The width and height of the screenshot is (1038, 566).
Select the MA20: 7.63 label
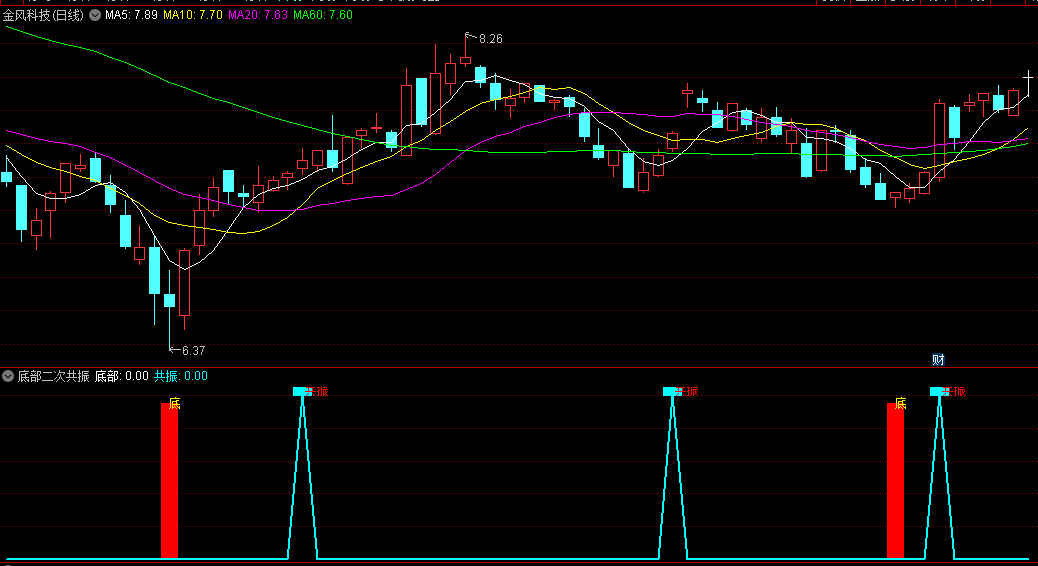coord(258,15)
